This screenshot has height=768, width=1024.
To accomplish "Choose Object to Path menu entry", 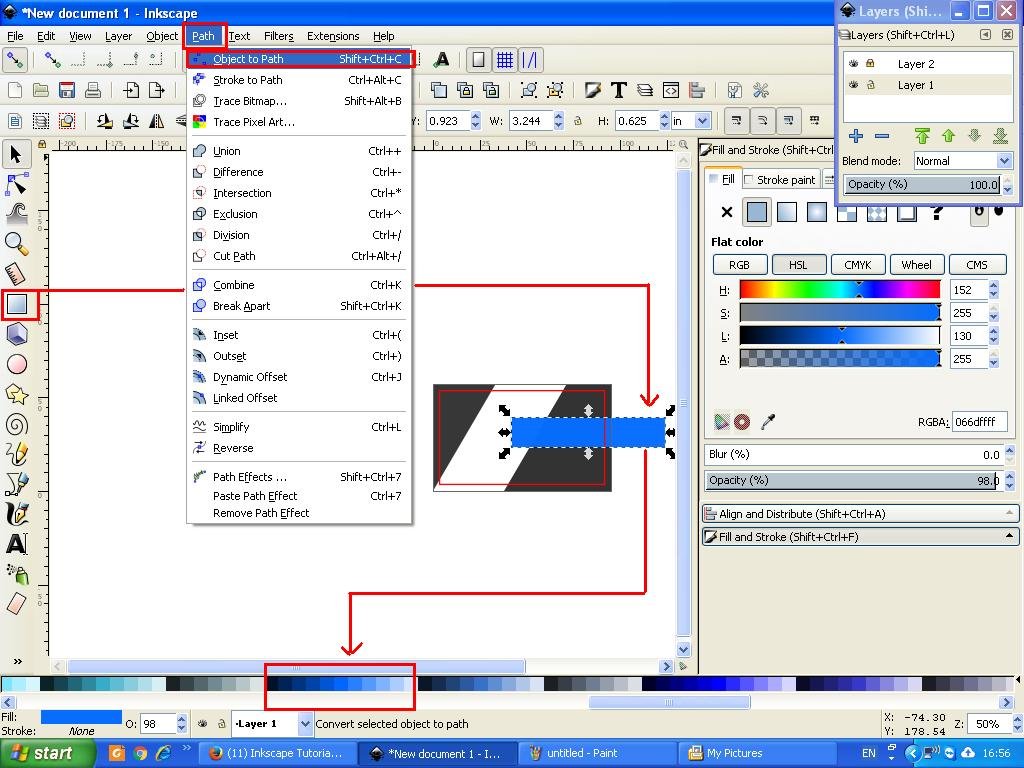I will 300,59.
